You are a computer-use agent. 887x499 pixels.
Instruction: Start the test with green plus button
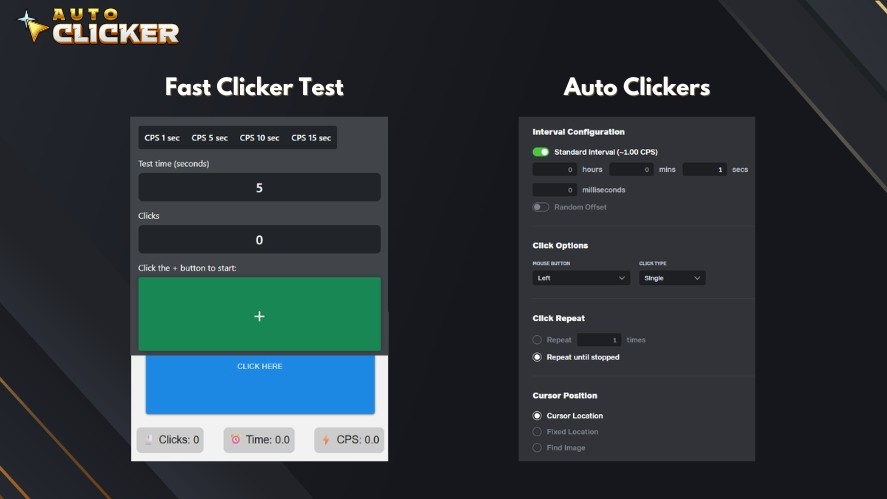[259, 314]
